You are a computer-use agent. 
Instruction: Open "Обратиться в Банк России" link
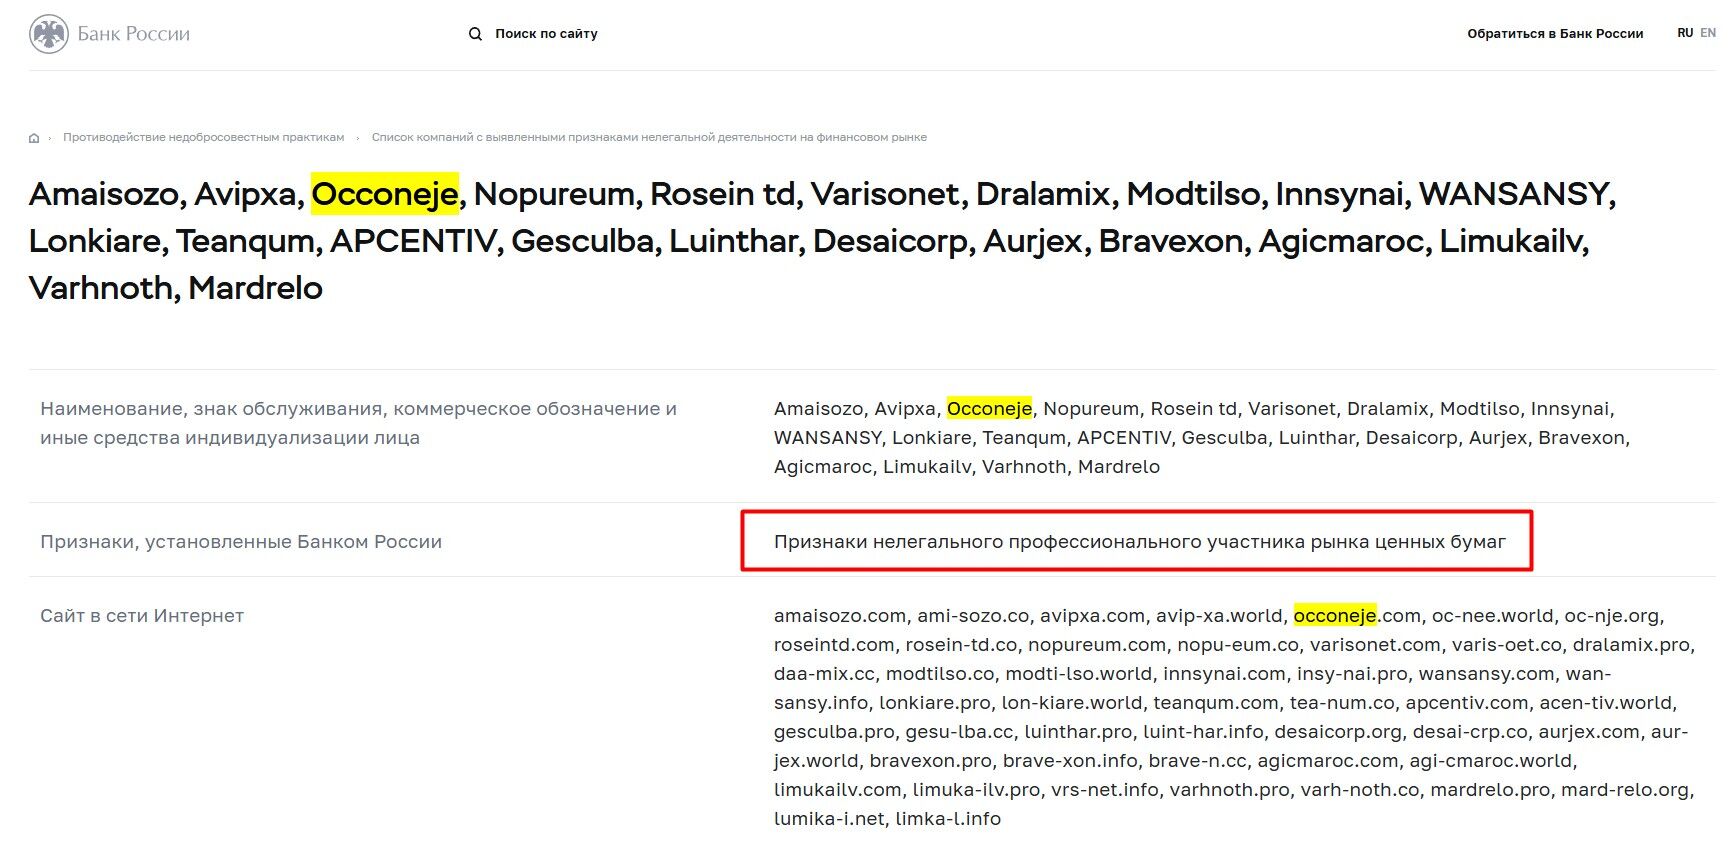[1555, 34]
